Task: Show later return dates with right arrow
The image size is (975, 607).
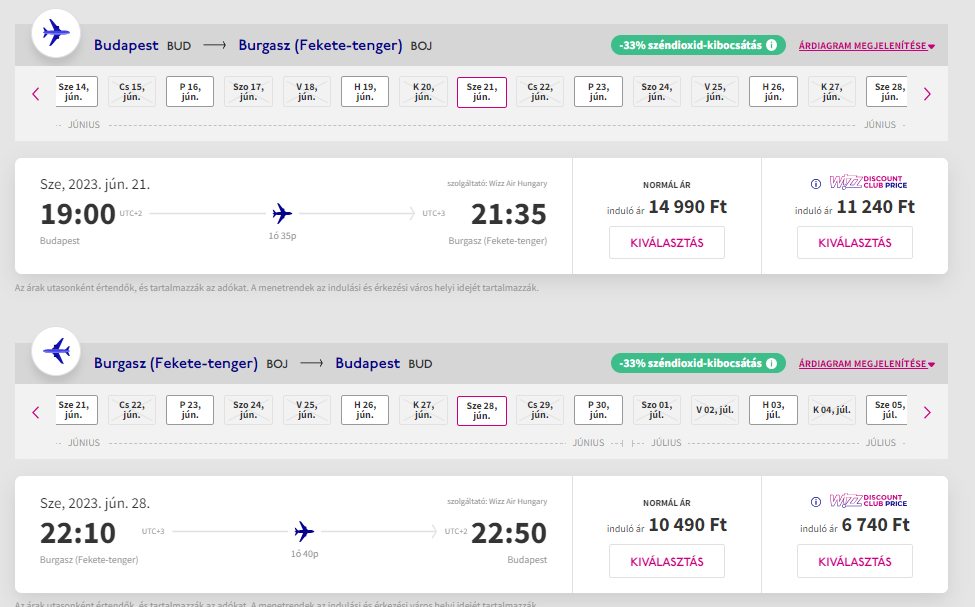Action: tap(927, 412)
